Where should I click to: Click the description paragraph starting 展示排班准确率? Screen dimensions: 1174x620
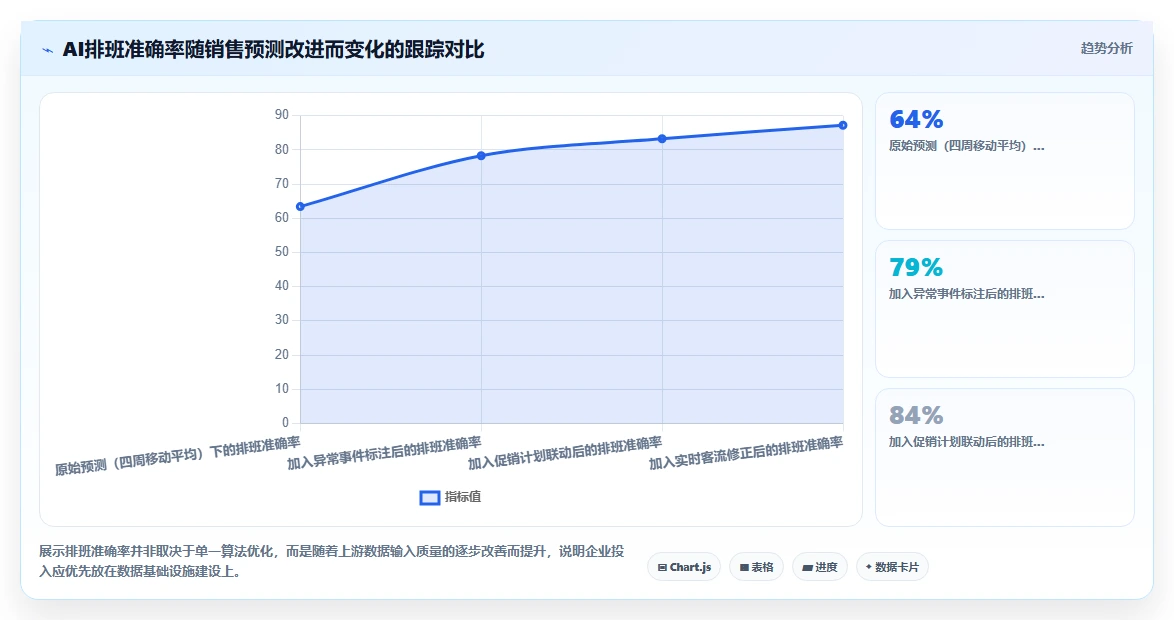(332, 561)
